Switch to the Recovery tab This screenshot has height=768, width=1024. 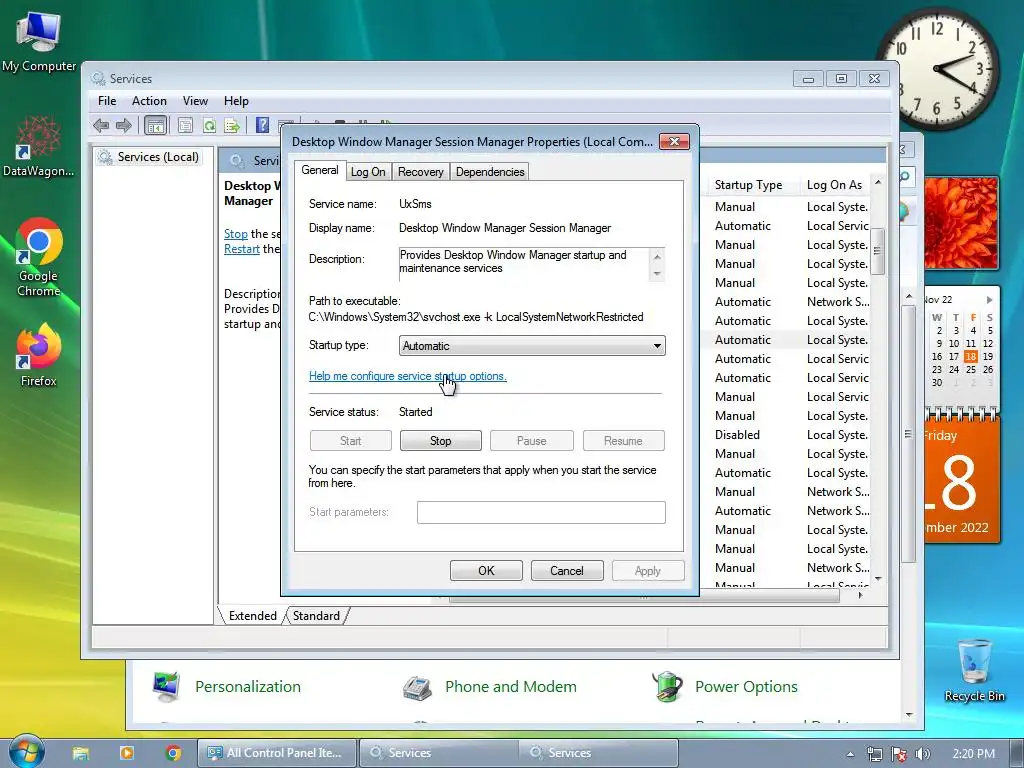(x=421, y=172)
